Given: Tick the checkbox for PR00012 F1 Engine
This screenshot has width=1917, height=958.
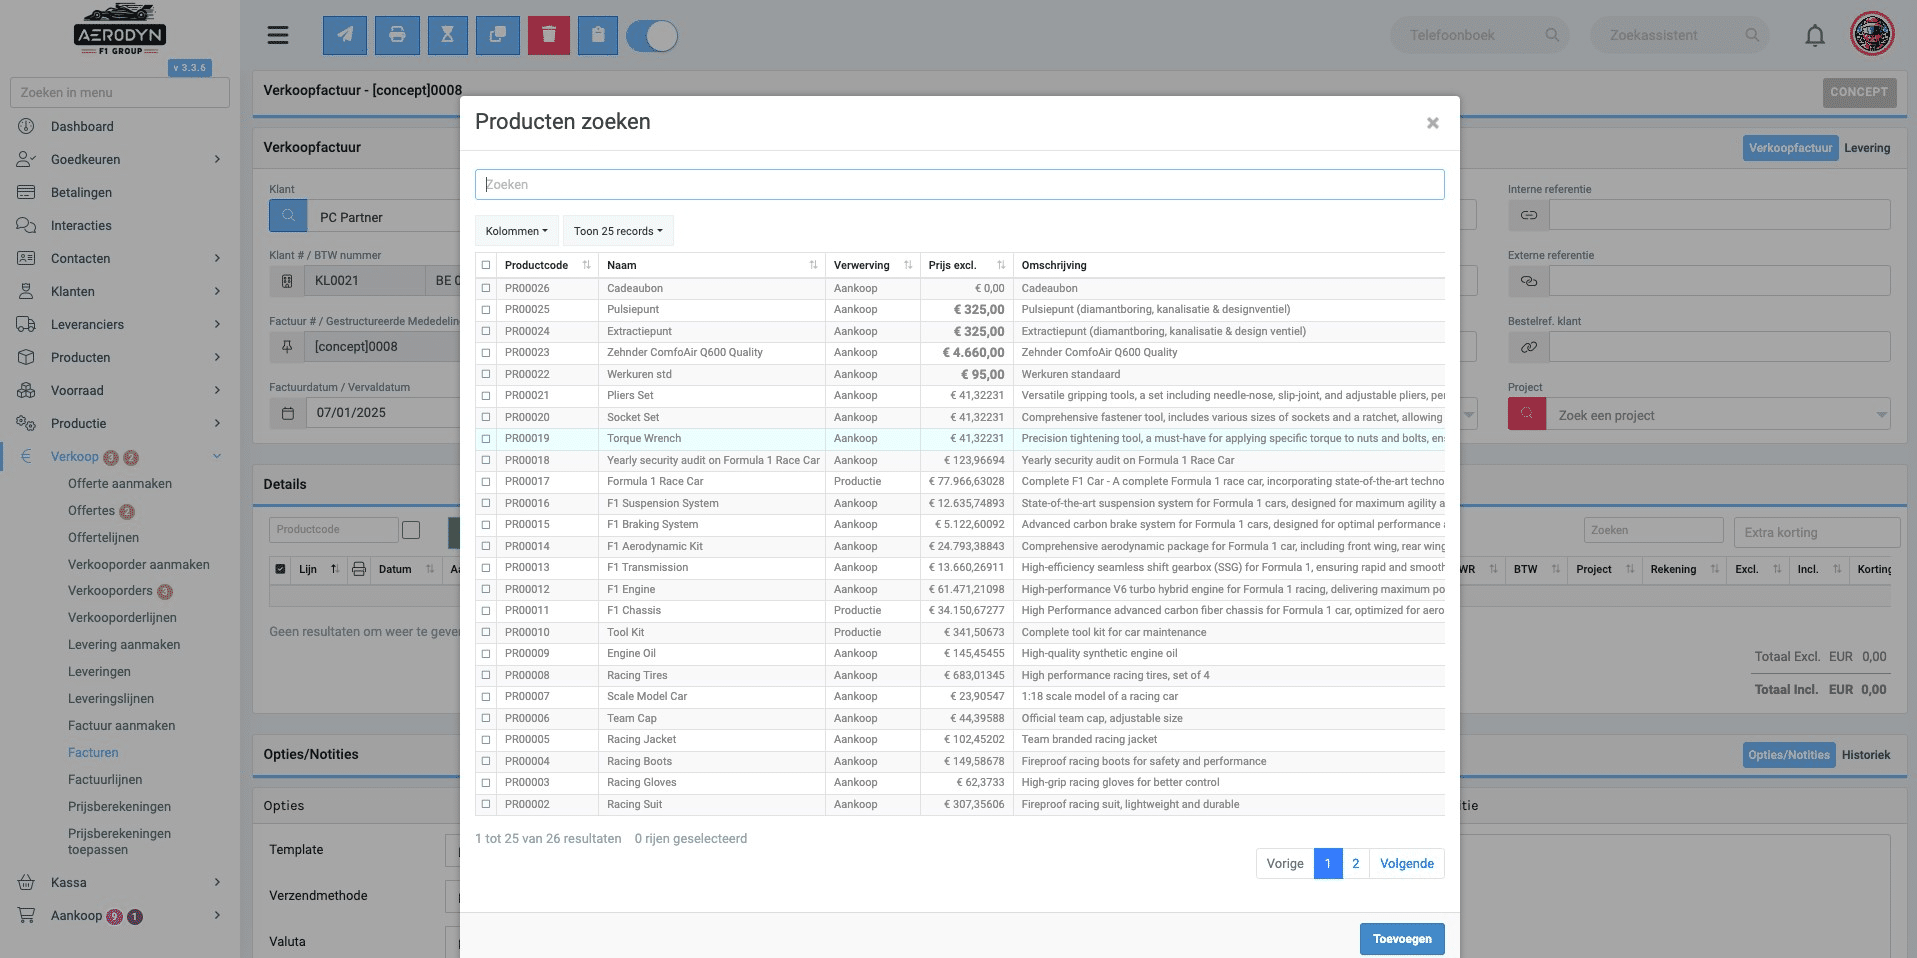Looking at the screenshot, I should (x=486, y=589).
